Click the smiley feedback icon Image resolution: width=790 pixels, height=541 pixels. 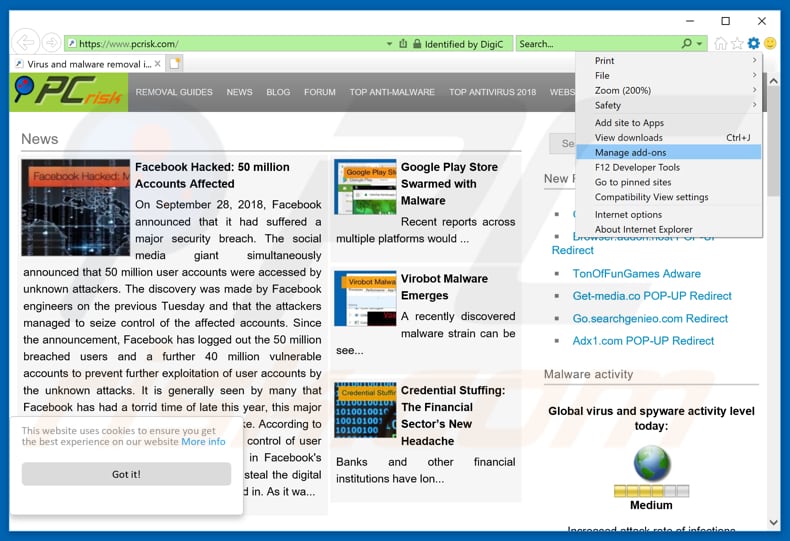770,43
